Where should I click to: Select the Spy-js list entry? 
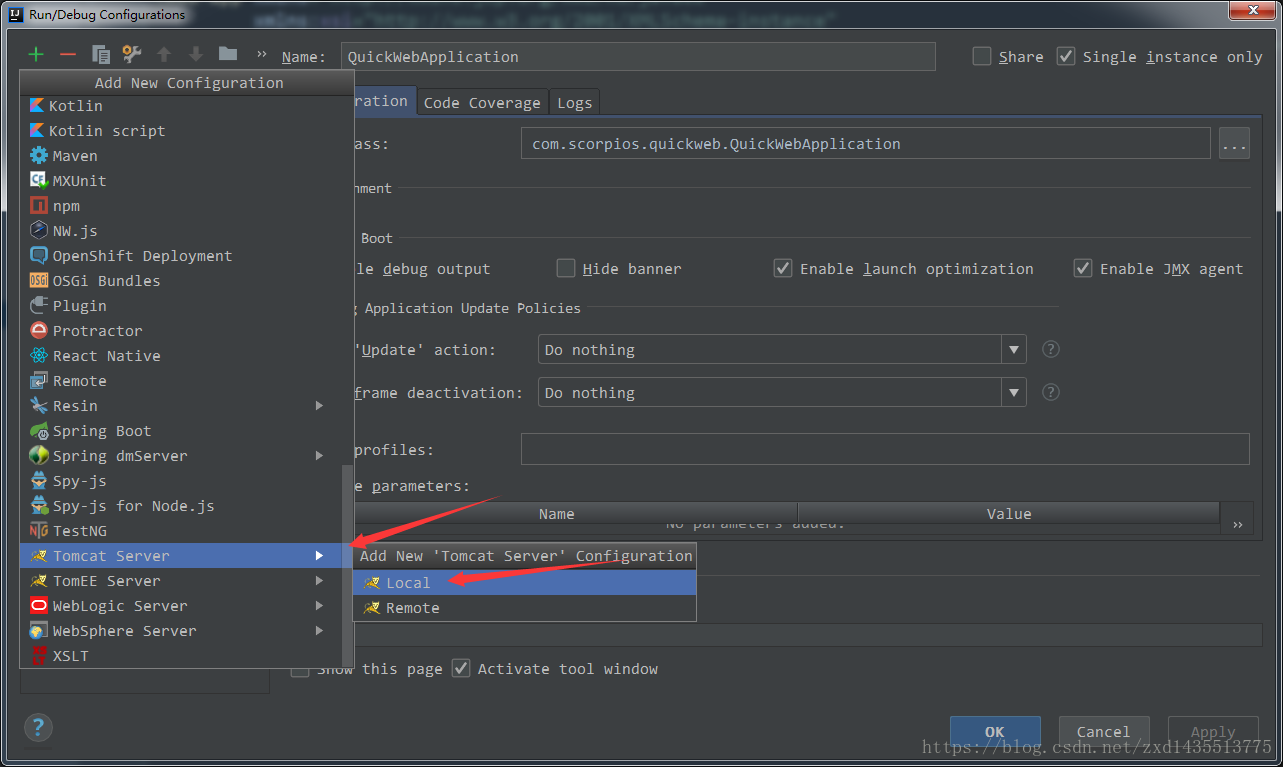pyautogui.click(x=181, y=480)
